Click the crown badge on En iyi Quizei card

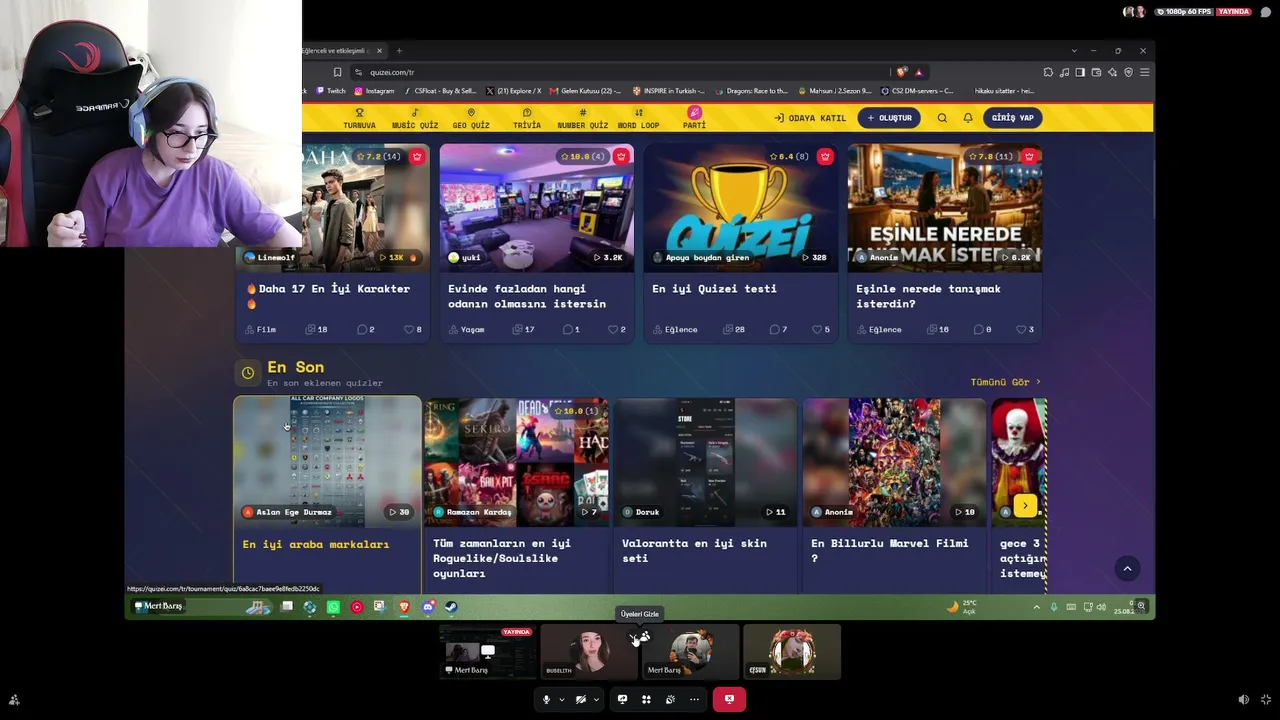click(x=825, y=156)
